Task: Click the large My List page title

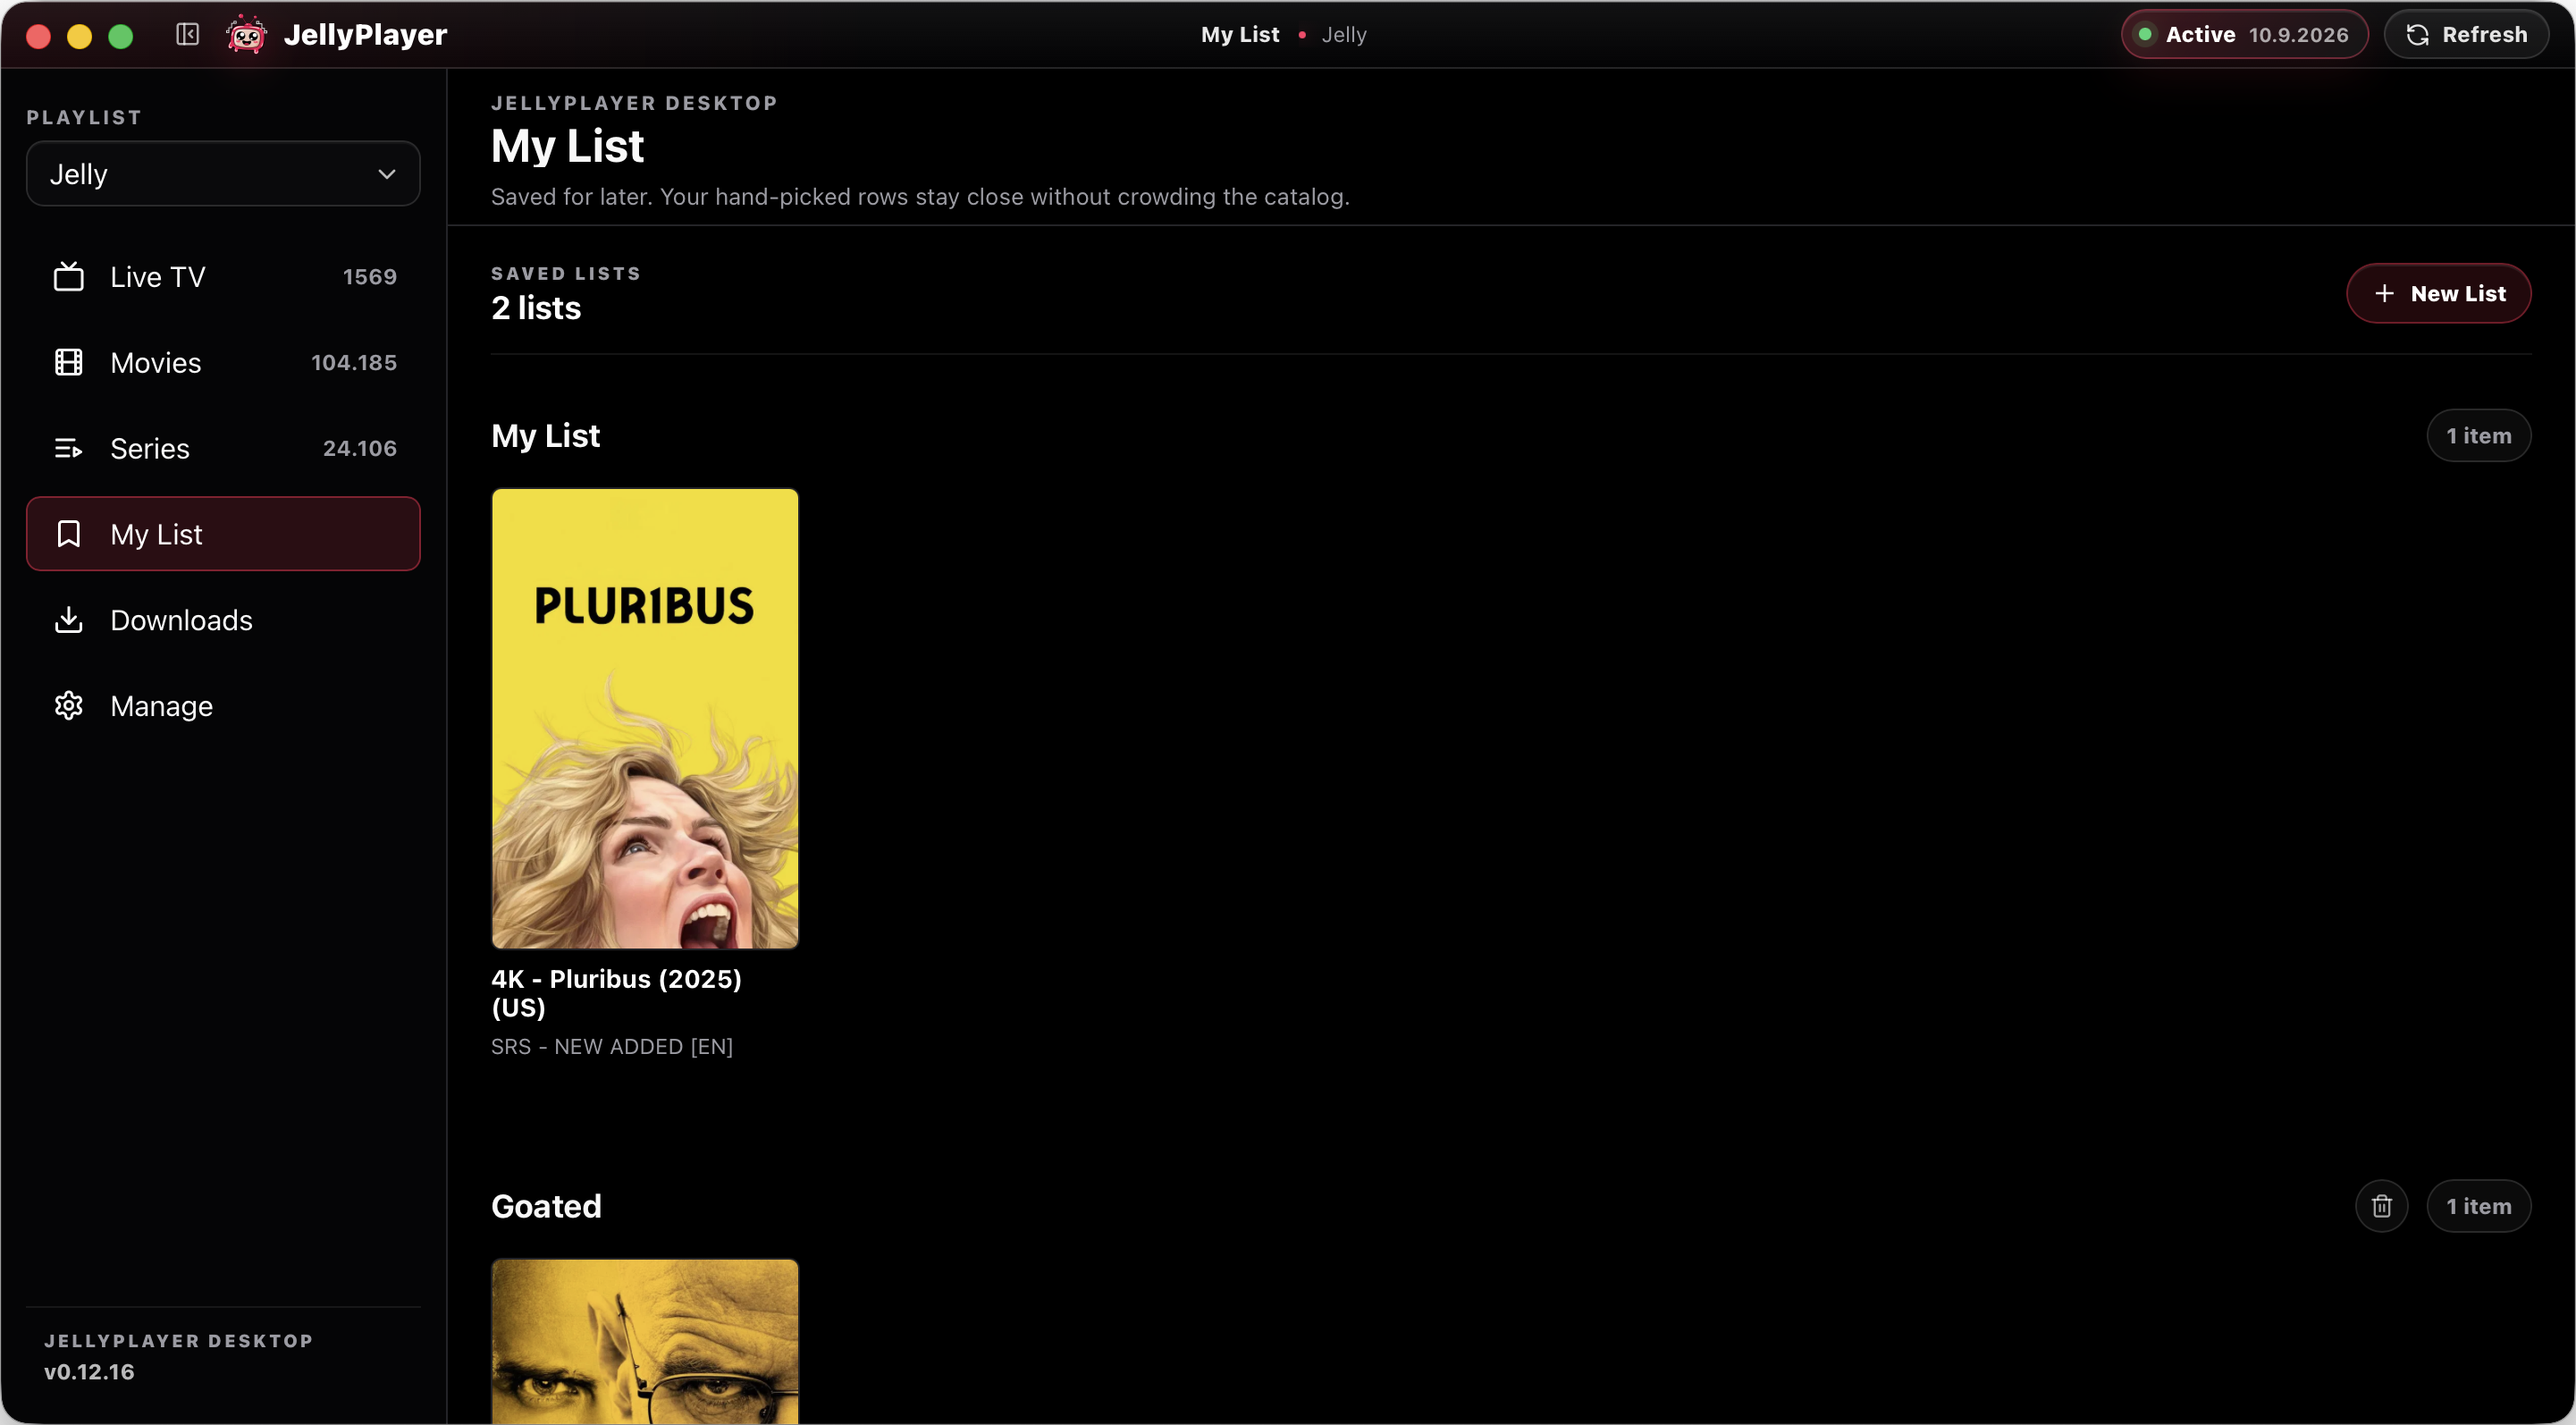Action: pyautogui.click(x=568, y=147)
